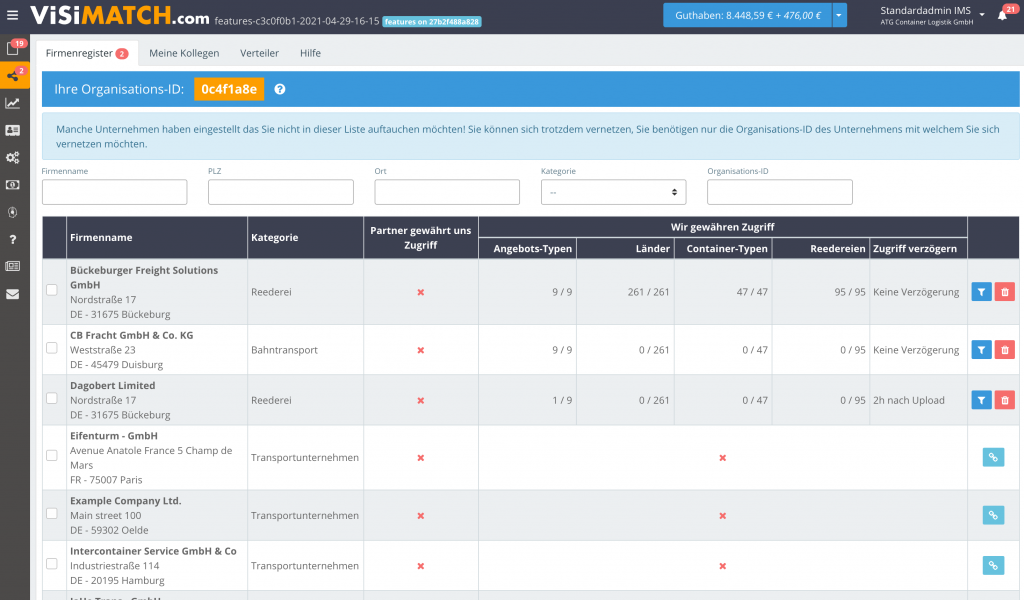Link with Intercontainer Service GmbH & Co
This screenshot has width=1024, height=600.
pyautogui.click(x=993, y=565)
